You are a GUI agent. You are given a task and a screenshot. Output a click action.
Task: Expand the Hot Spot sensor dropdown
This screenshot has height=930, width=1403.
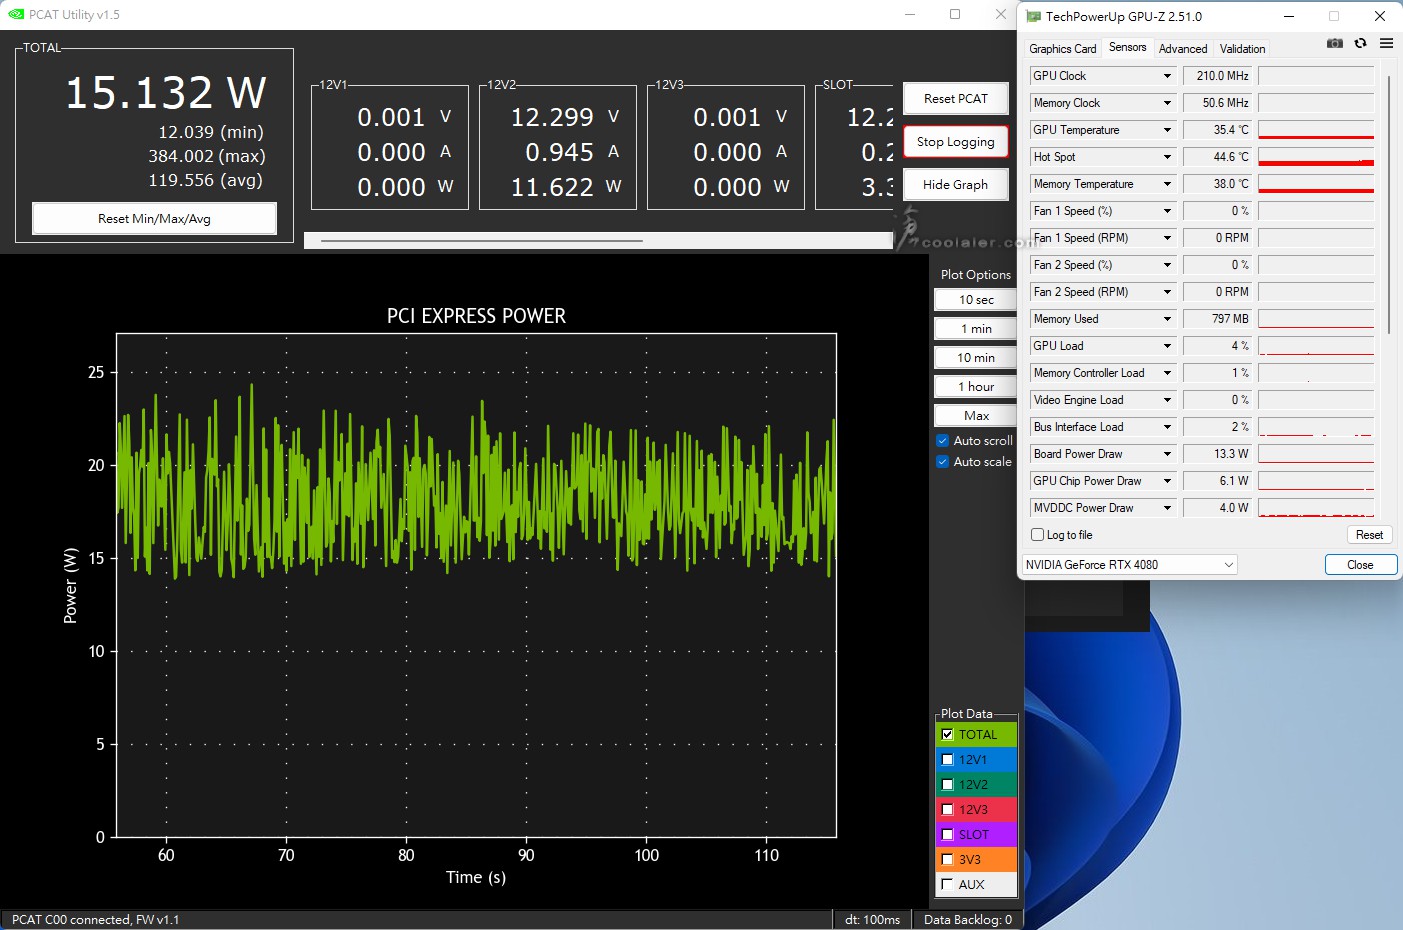[1167, 157]
